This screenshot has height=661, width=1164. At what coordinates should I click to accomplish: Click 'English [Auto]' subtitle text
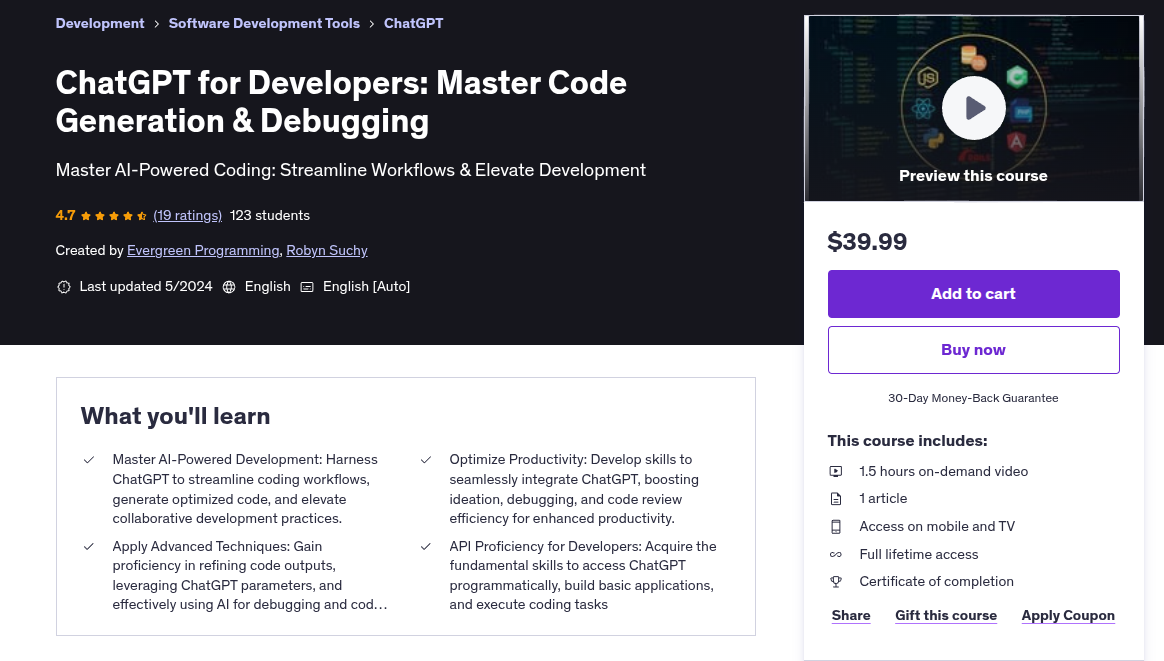click(366, 287)
